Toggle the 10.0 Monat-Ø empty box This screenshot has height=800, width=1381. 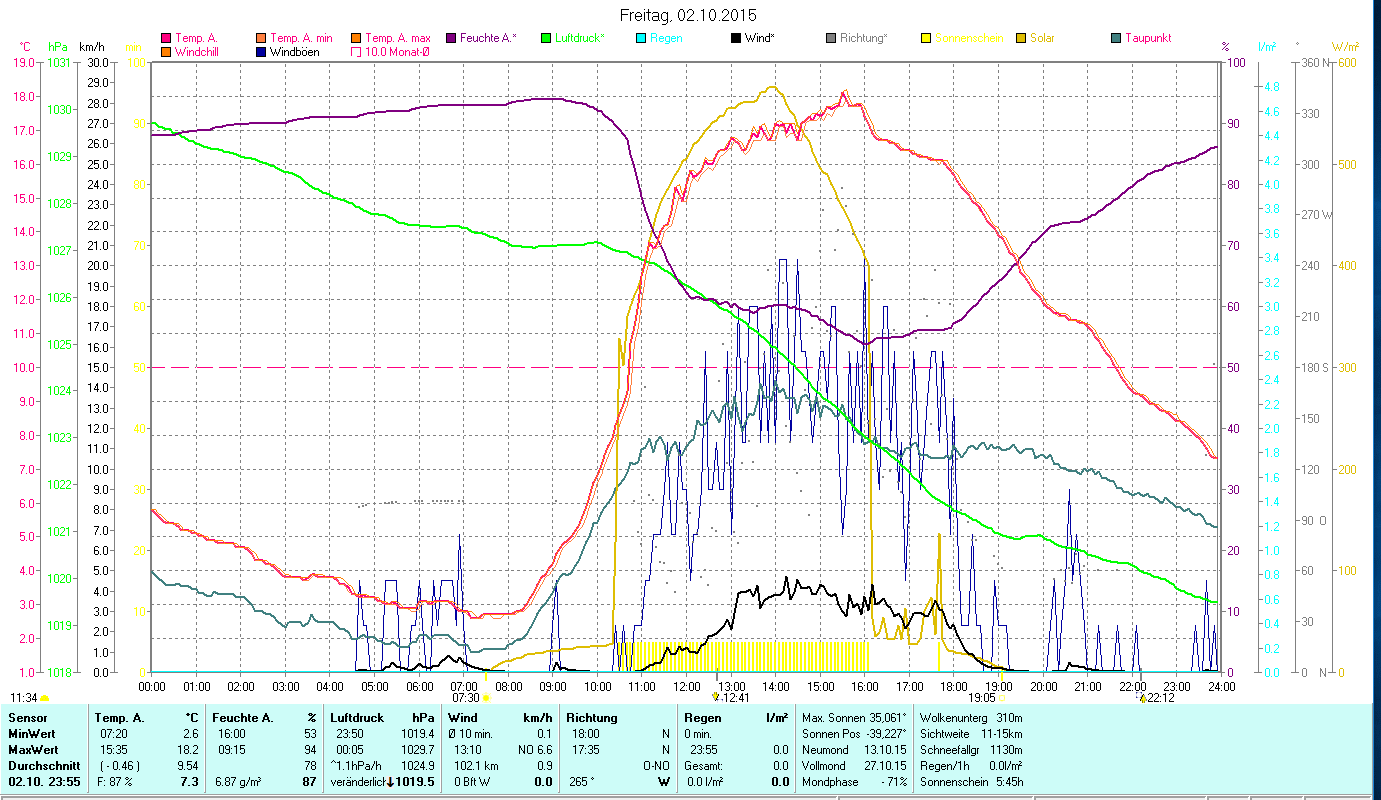point(356,52)
